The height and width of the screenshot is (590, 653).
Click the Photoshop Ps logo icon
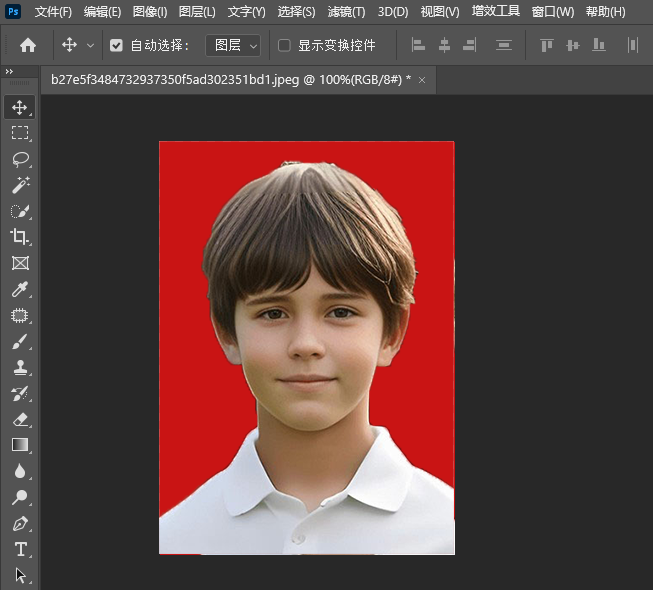point(13,11)
